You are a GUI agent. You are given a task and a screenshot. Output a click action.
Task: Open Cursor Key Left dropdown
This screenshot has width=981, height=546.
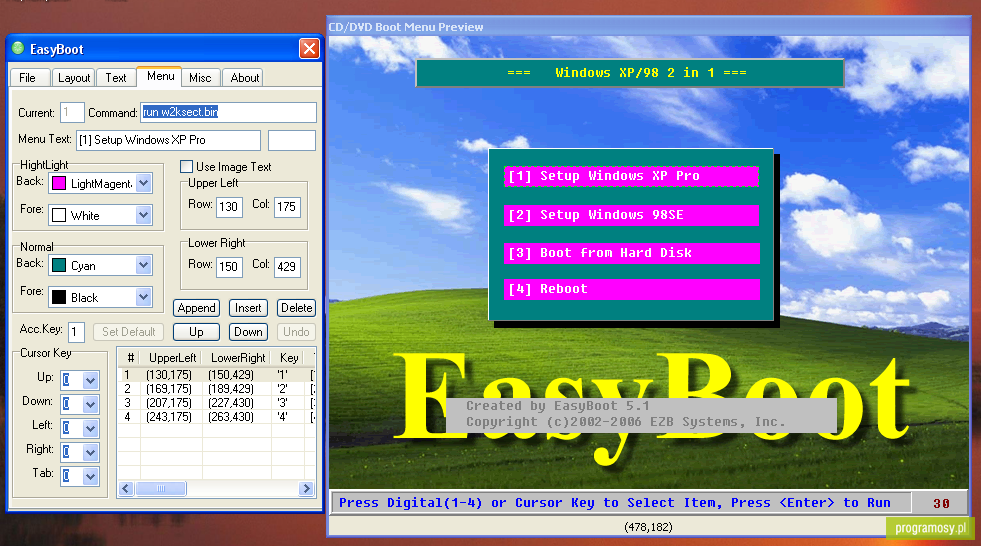point(90,428)
